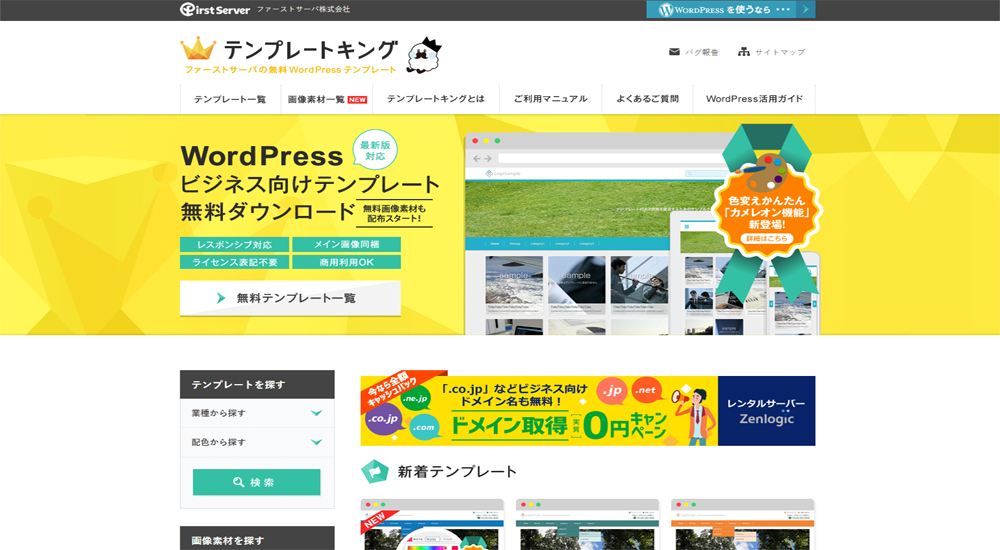This screenshot has width=1000, height=550.
Task: Click the 新着テンプレート heading
Action: click(x=457, y=472)
